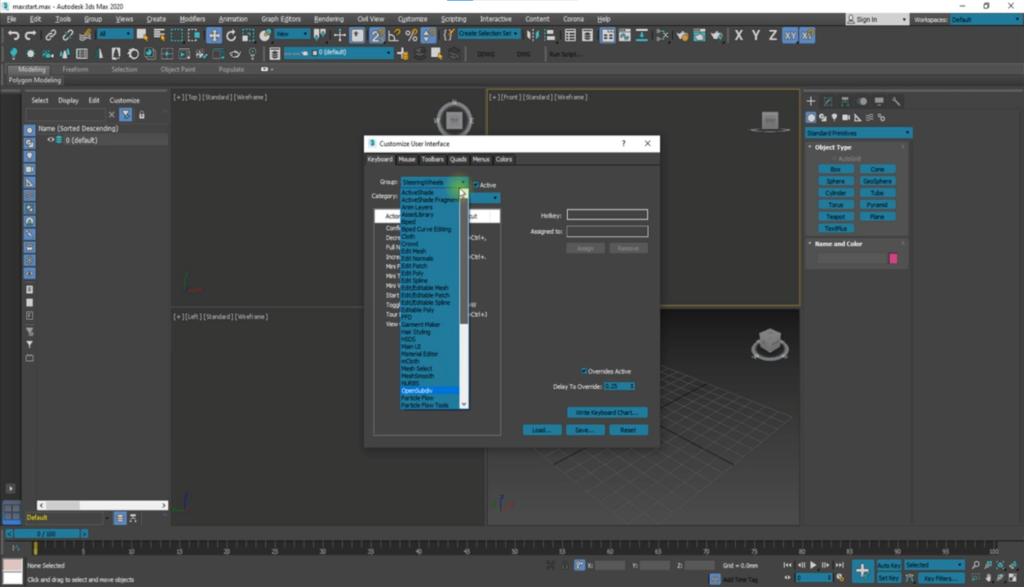Click the Undo arrow icon
Viewport: 1024px width, 587px height.
13,35
